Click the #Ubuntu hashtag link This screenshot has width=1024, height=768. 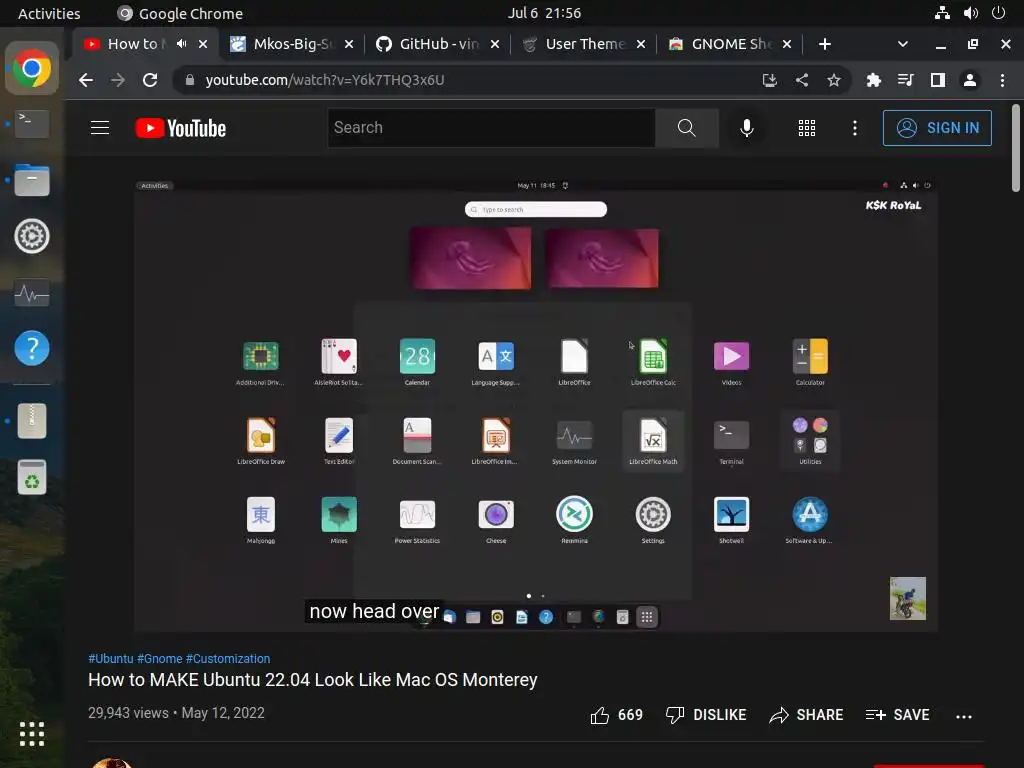[110, 658]
